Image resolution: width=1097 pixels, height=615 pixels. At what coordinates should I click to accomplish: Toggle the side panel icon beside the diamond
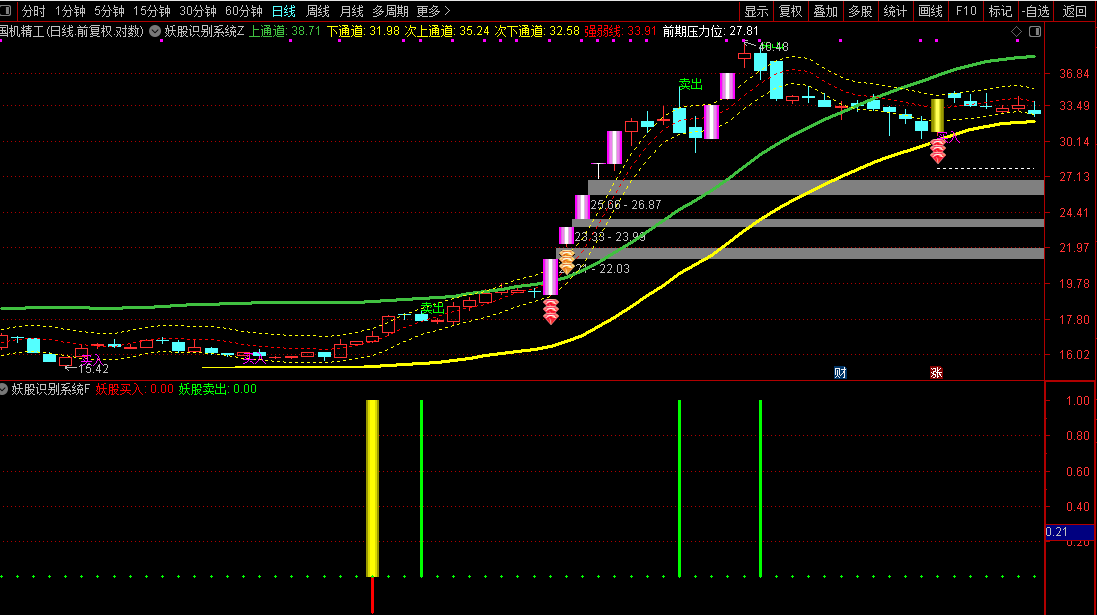click(1035, 31)
